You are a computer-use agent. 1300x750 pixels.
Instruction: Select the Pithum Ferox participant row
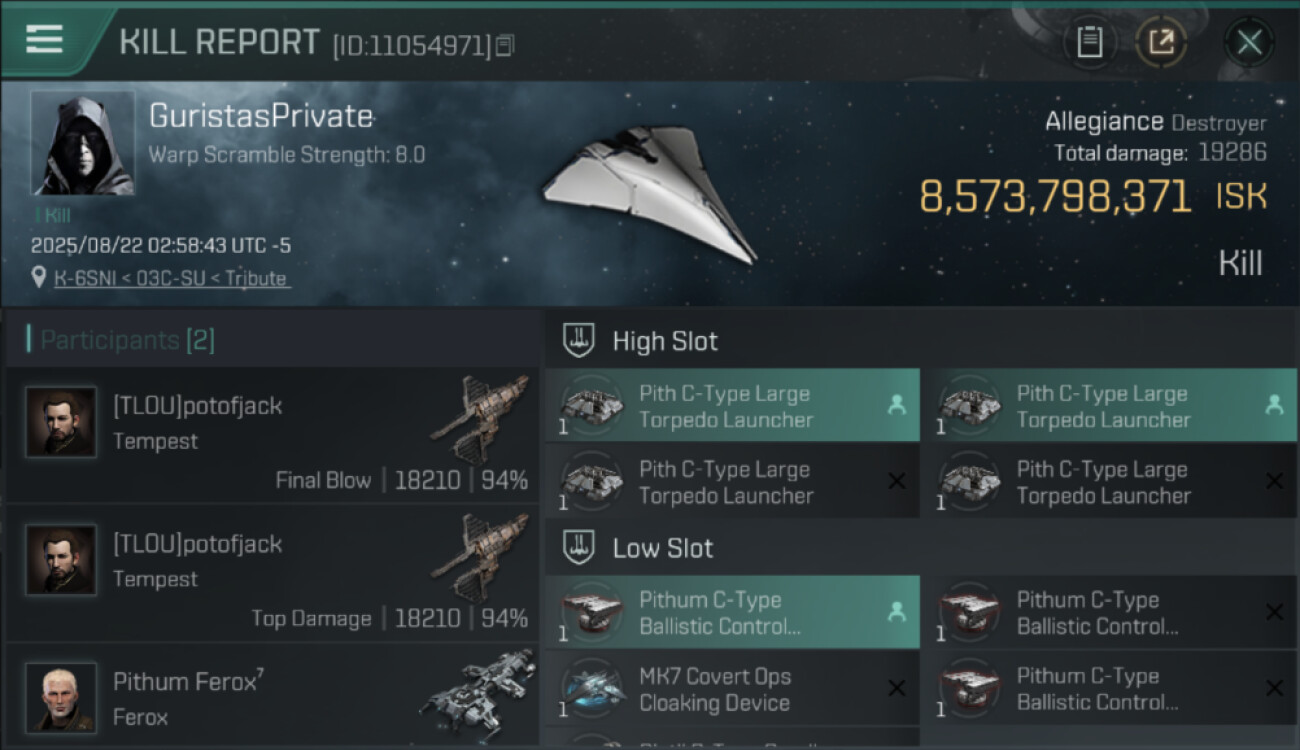click(272, 697)
